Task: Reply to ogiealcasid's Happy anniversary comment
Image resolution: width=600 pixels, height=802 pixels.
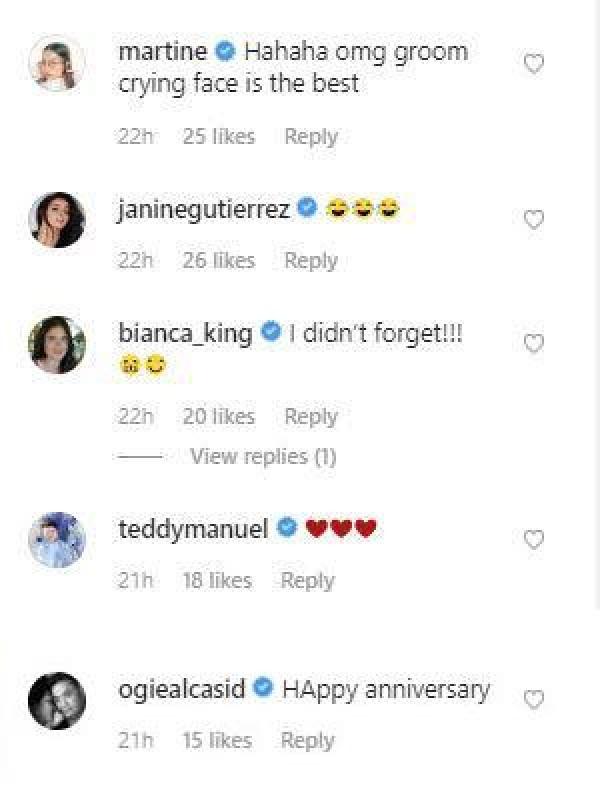Action: click(306, 741)
